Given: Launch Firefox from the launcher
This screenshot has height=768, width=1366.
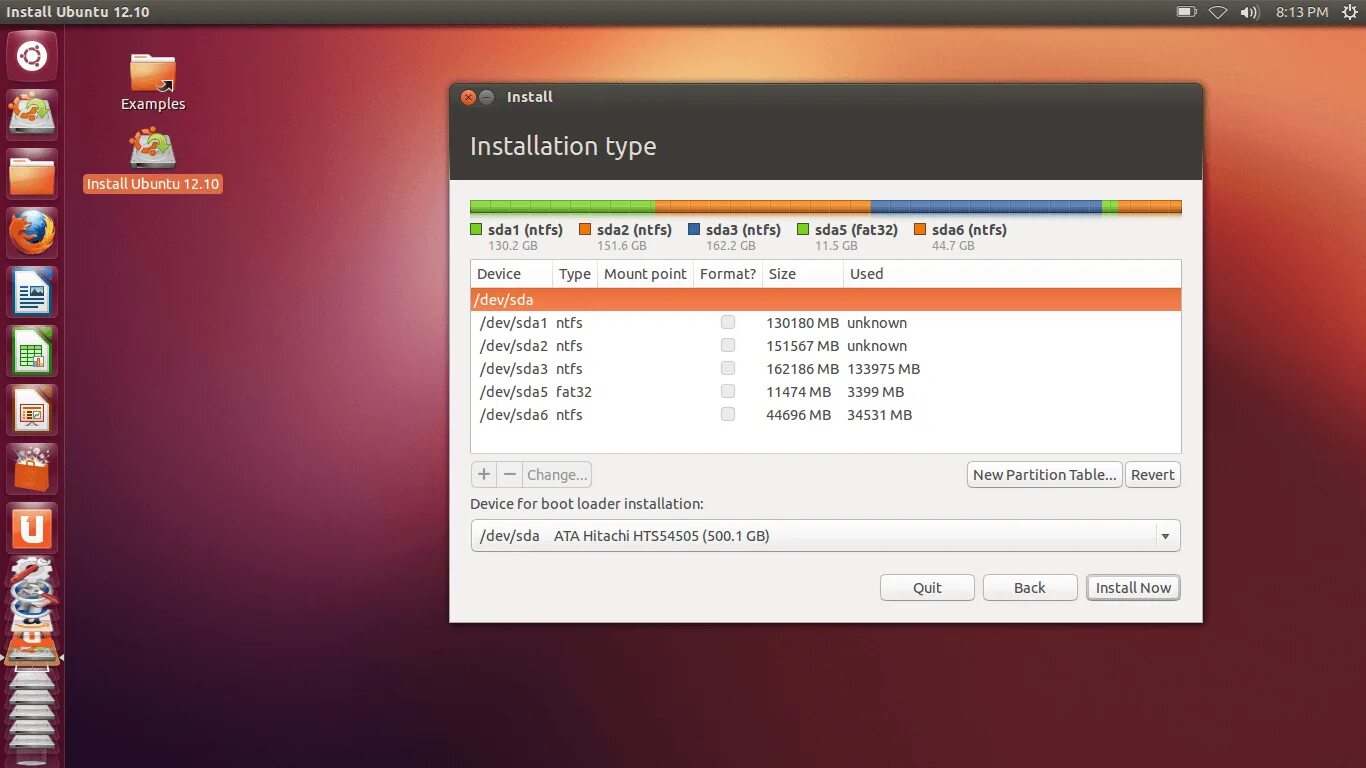Looking at the screenshot, I should [32, 233].
